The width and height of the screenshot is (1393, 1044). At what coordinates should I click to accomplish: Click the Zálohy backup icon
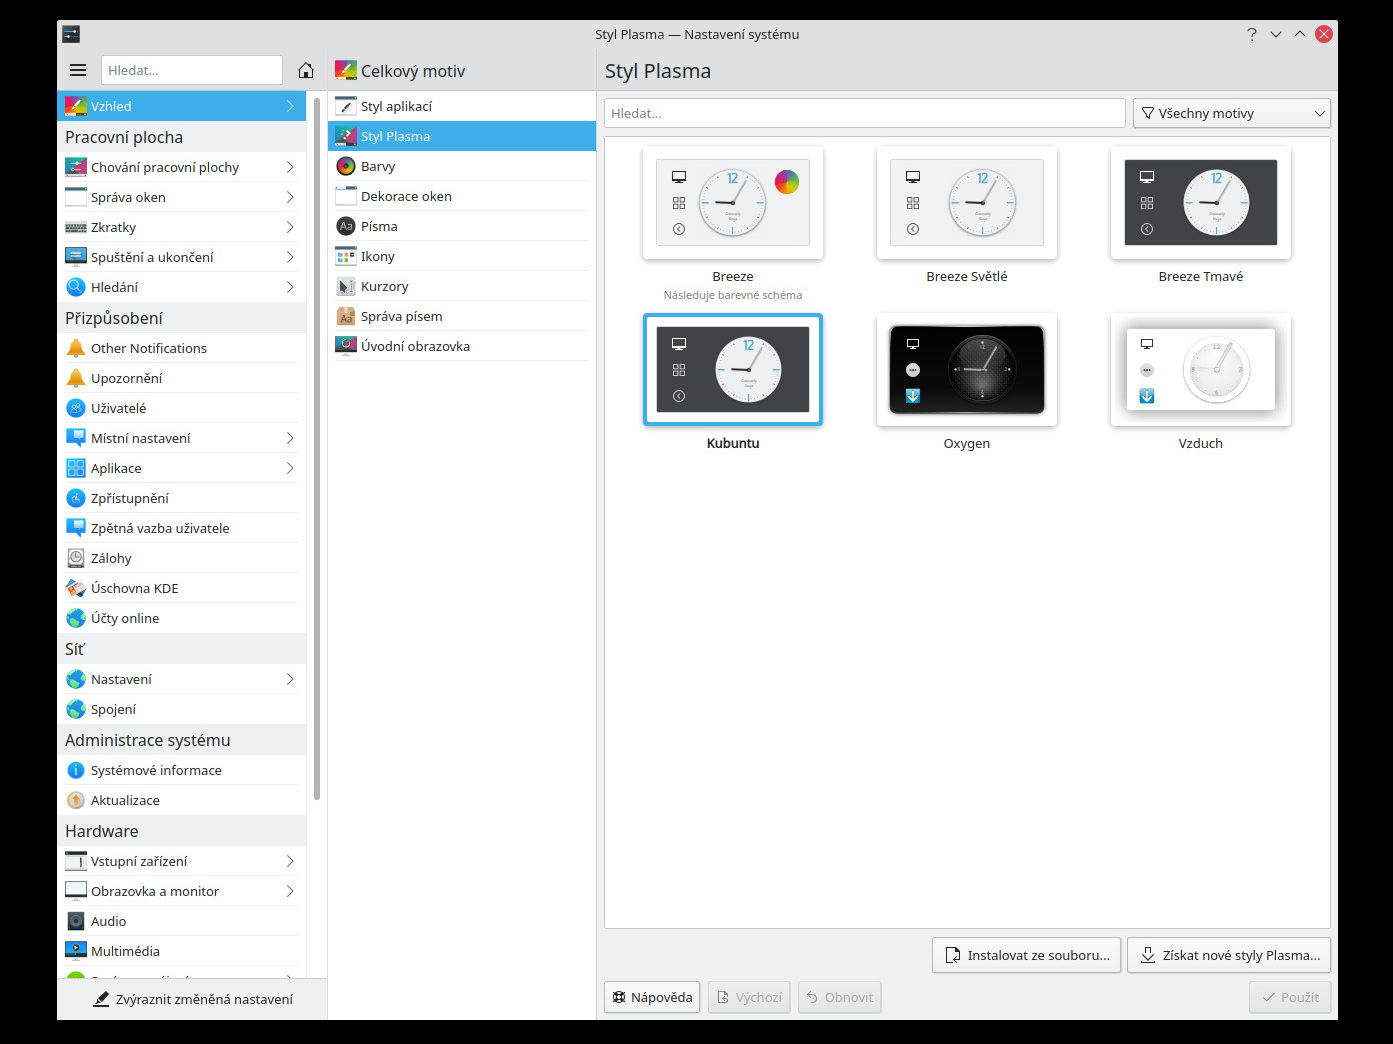click(76, 558)
